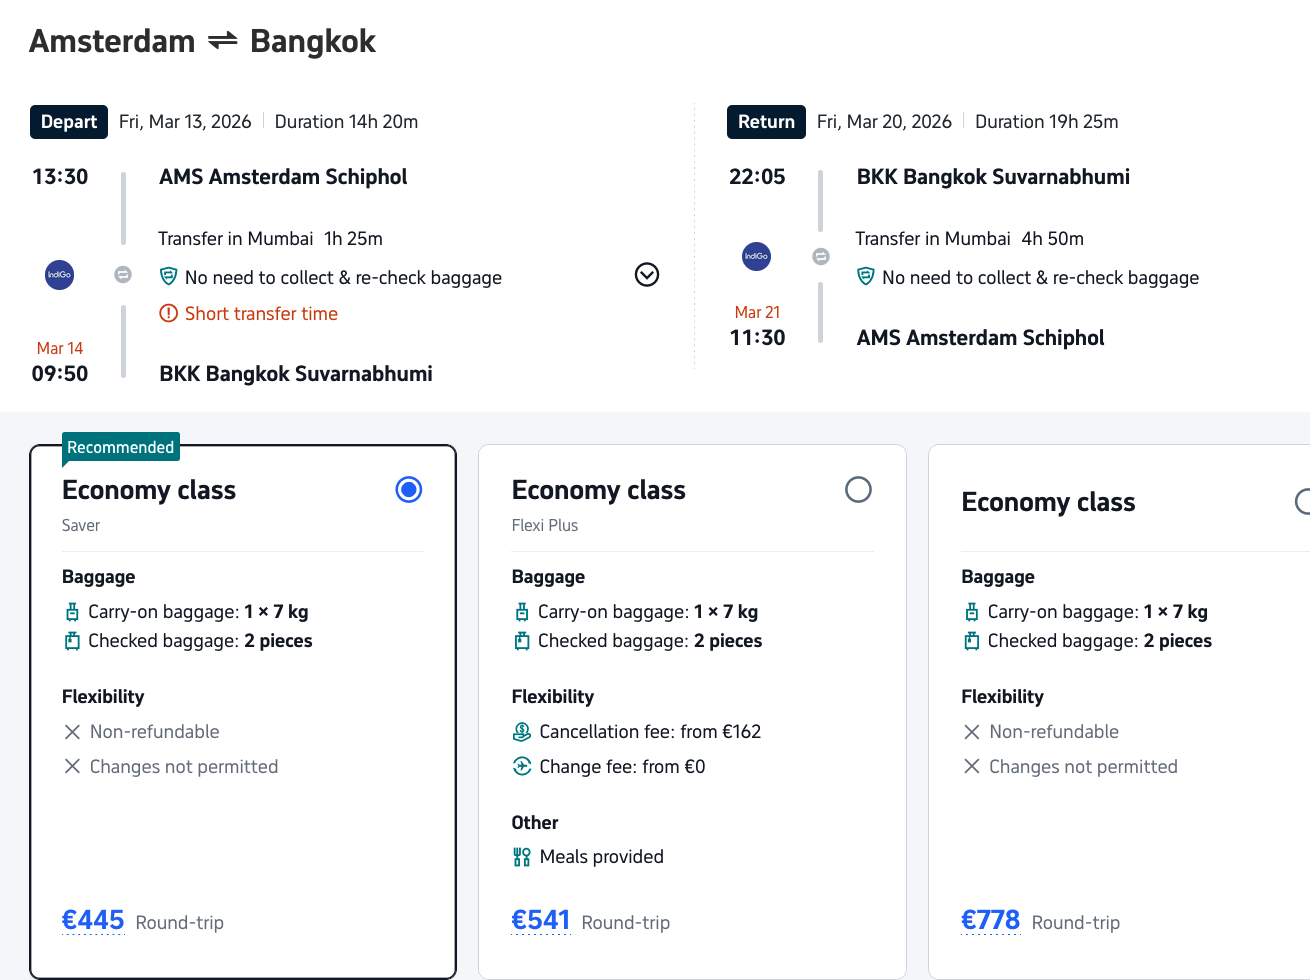Screen dimensions: 1310x980
Task: Click the Recommended tag on Saver card
Action: tap(121, 447)
